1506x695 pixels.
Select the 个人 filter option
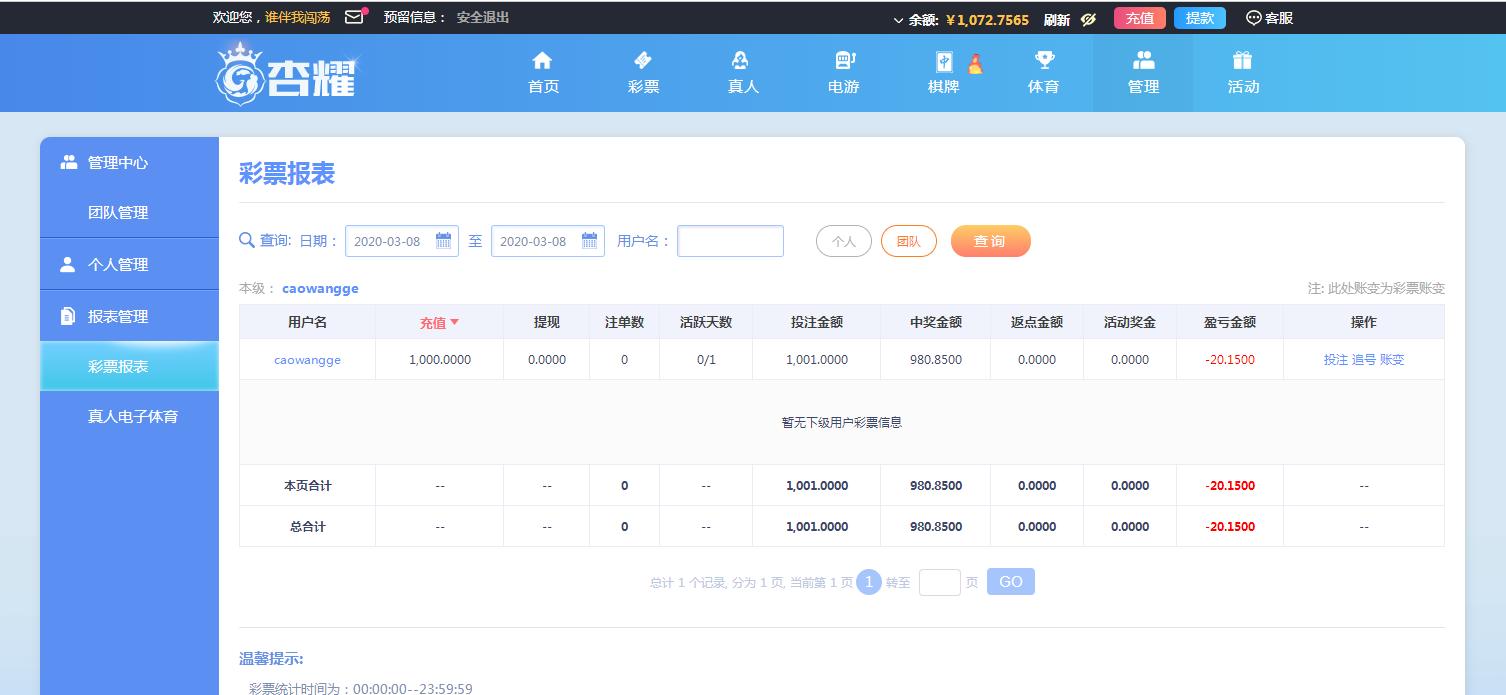coord(844,241)
